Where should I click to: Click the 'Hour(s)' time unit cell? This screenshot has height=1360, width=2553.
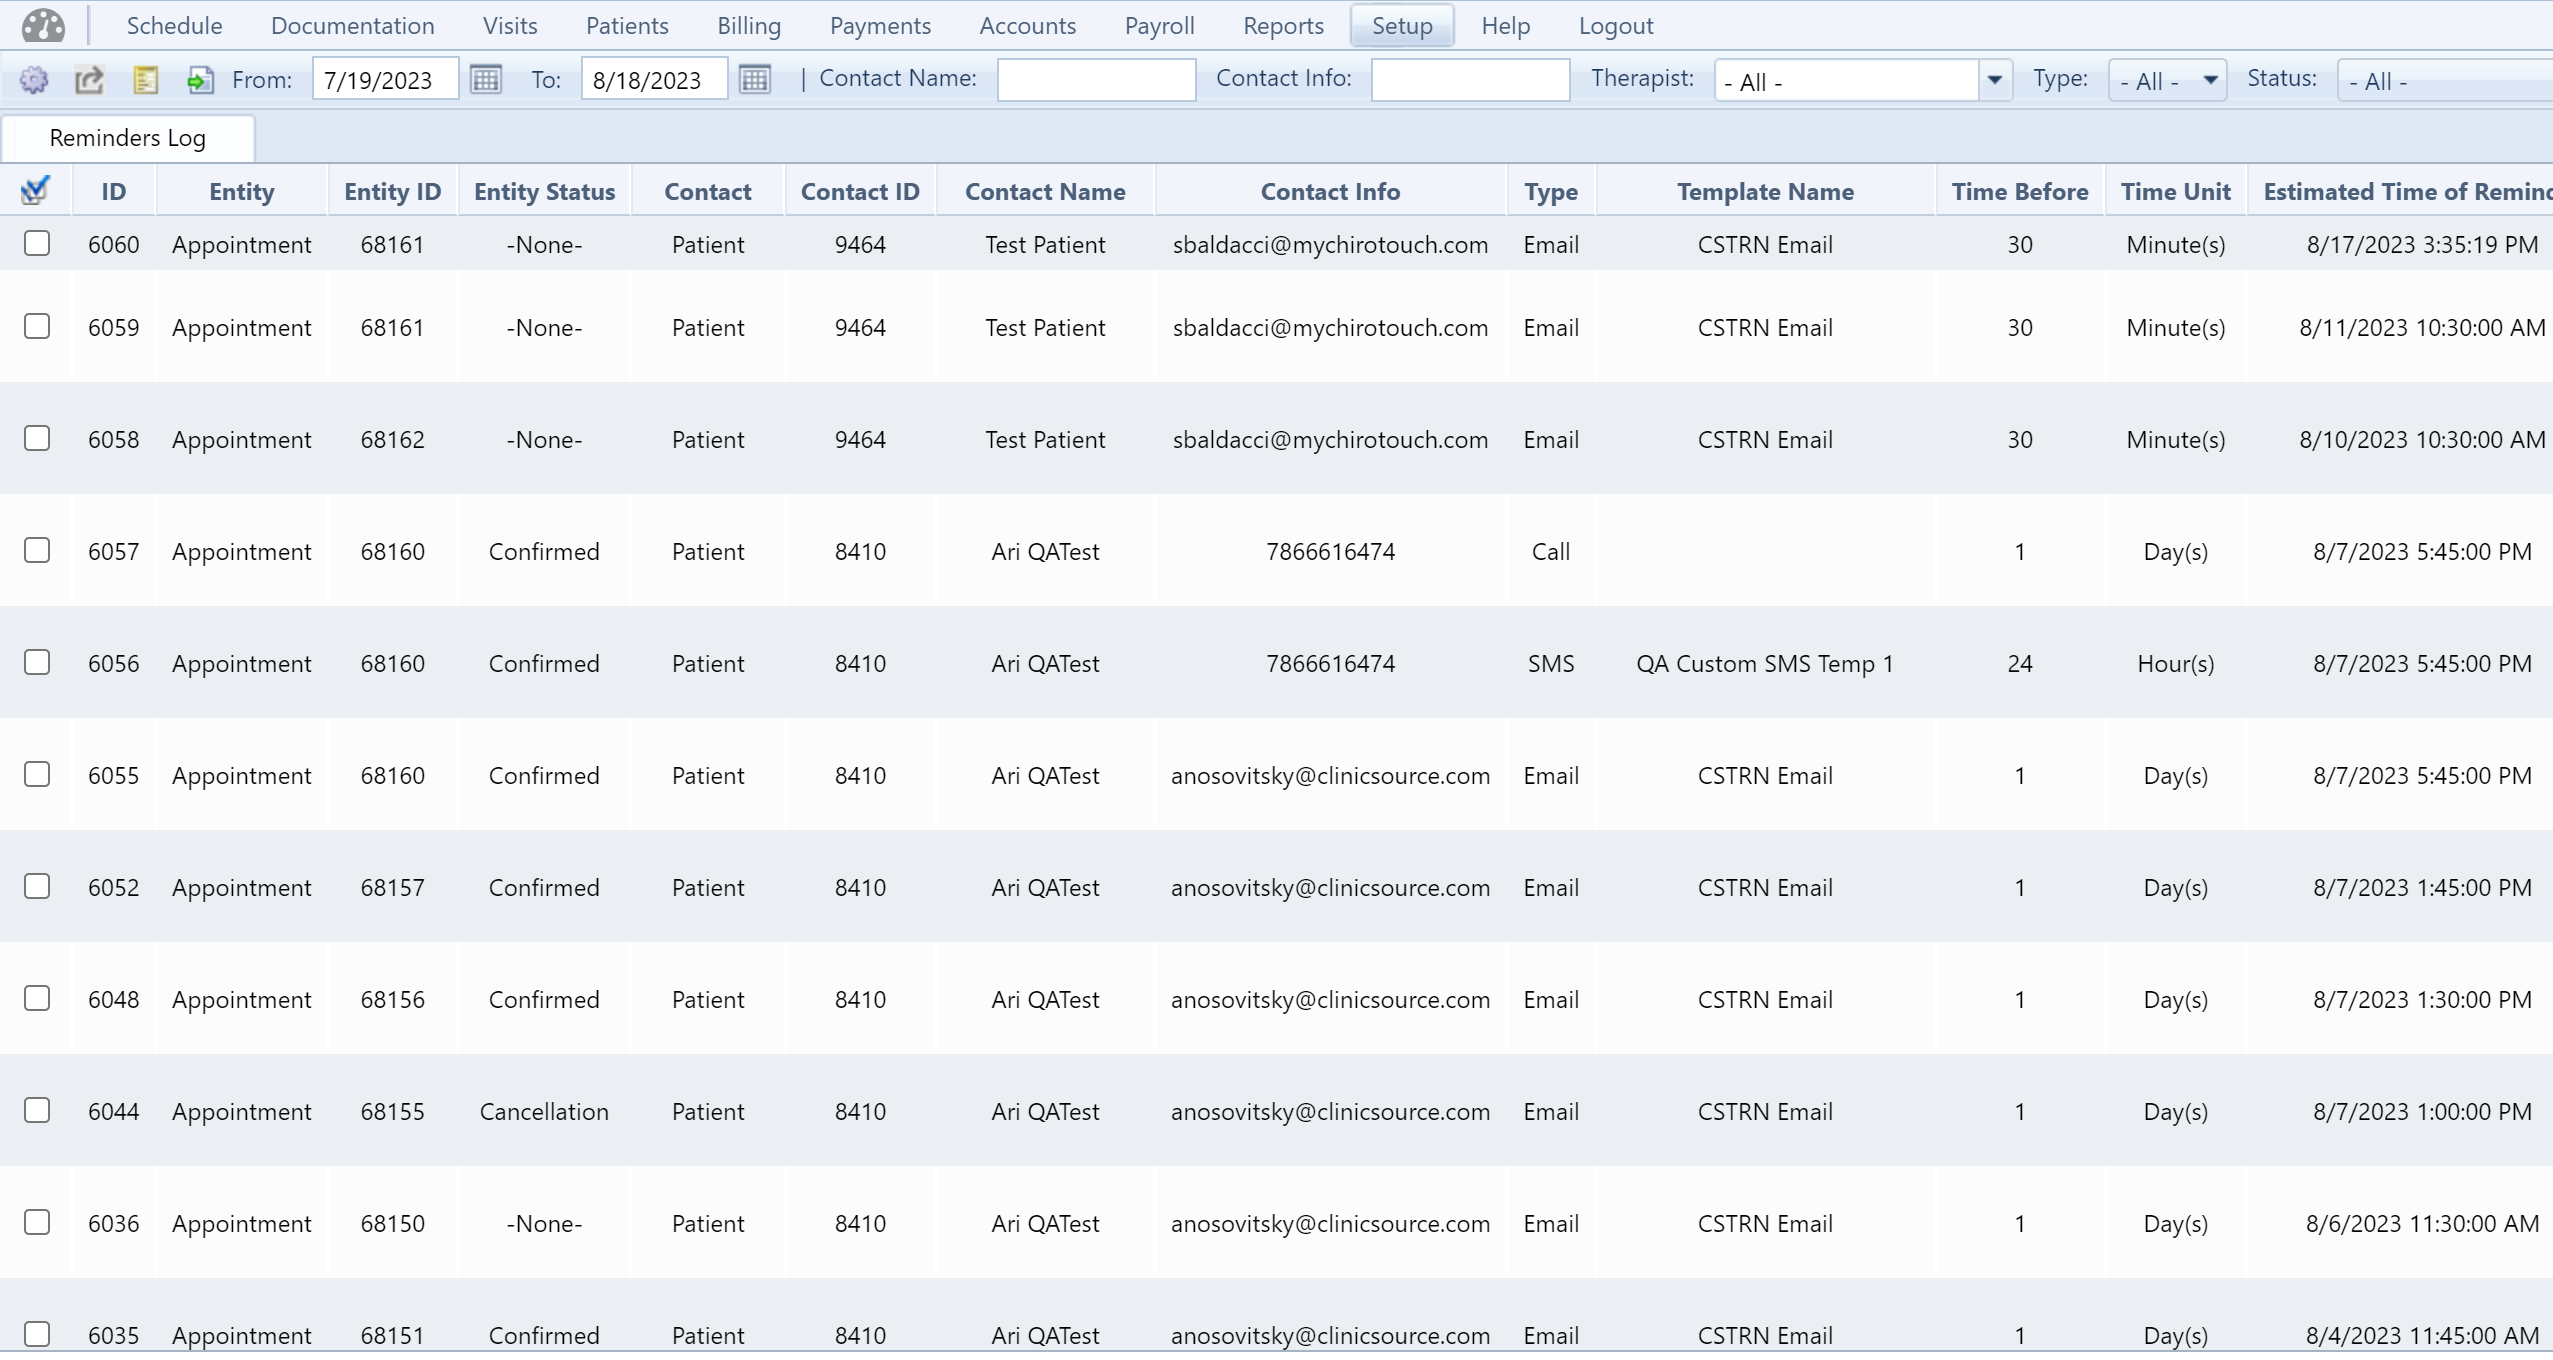coord(2176,663)
